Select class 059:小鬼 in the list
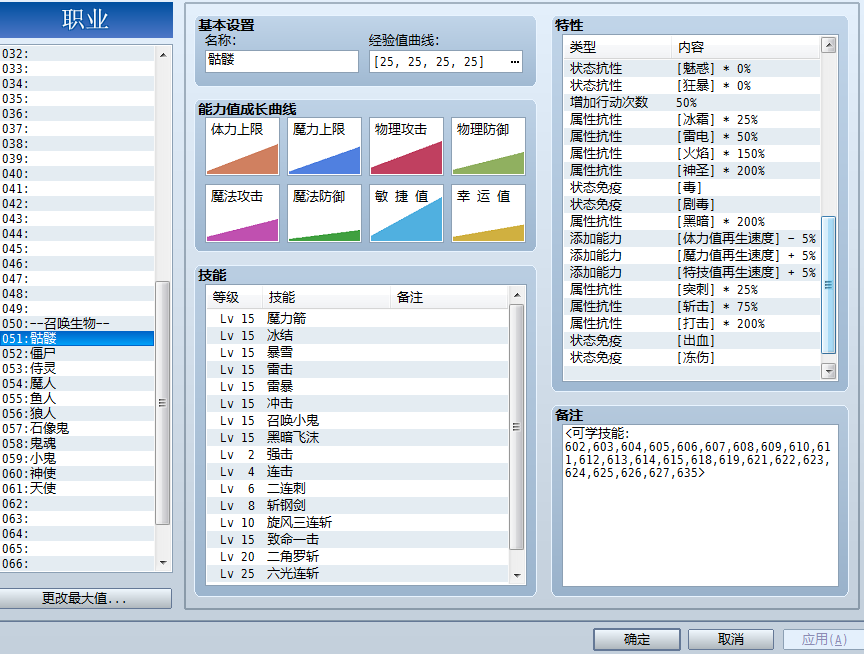 pyautogui.click(x=77, y=458)
